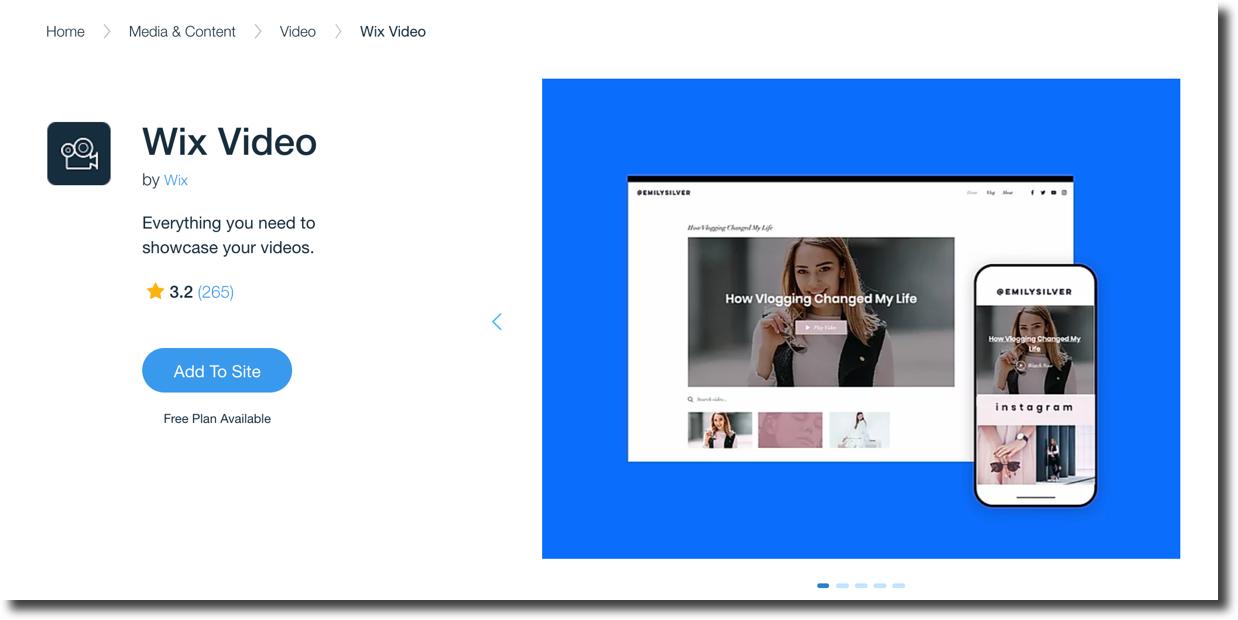Jump to the fifth carousel slide dot
The width and height of the screenshot is (1238, 620).
pyautogui.click(x=899, y=585)
